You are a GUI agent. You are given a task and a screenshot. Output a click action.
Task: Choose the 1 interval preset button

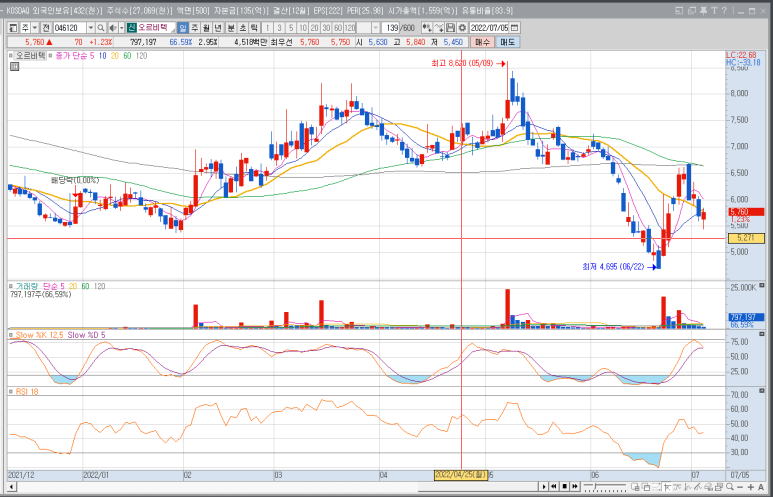point(268,28)
